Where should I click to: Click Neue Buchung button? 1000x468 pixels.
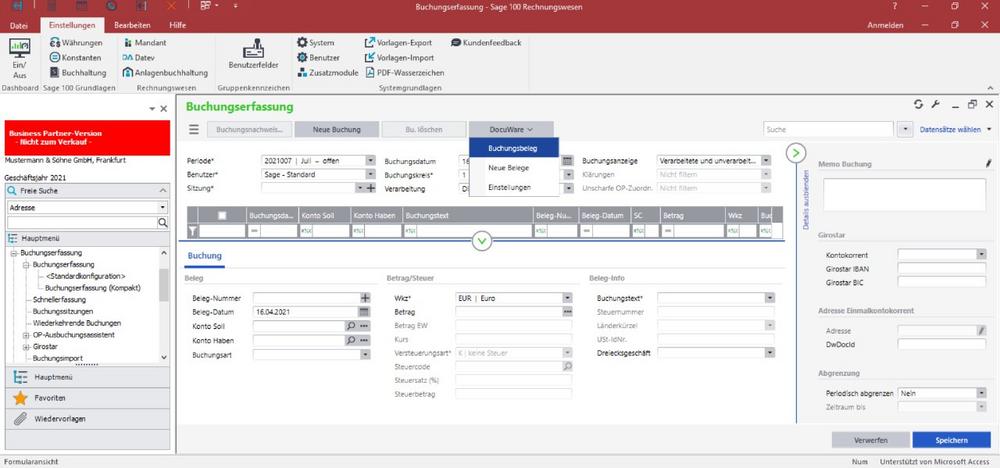click(337, 129)
